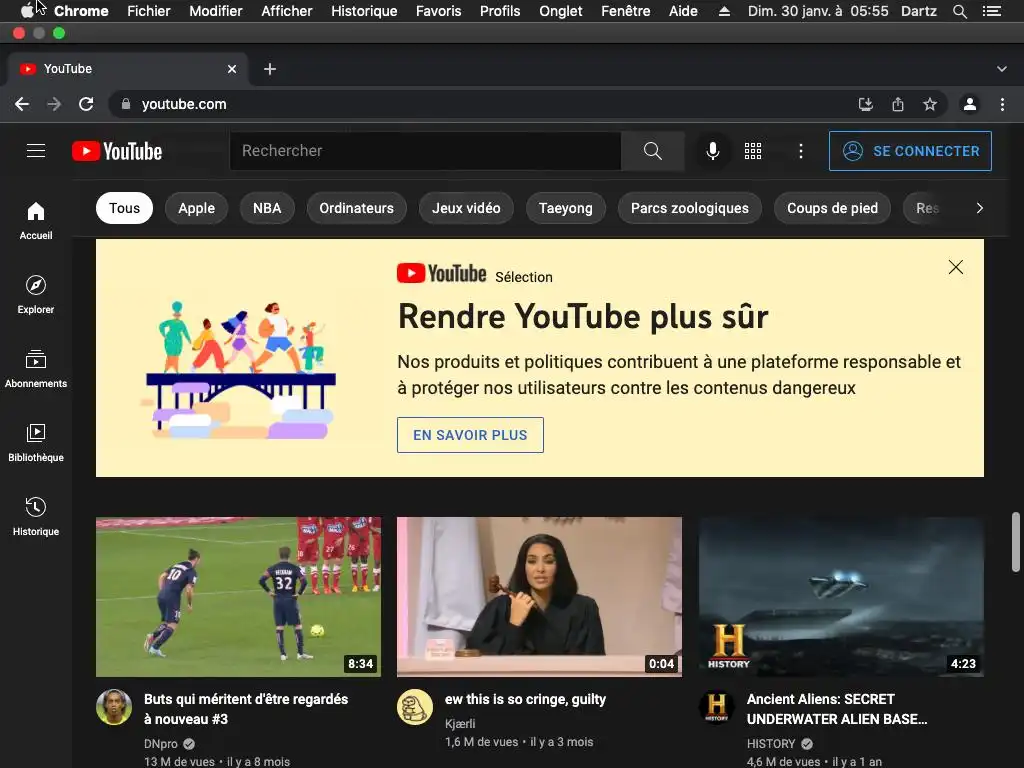This screenshot has width=1024, height=768.
Task: Open the Fichier menu
Action: (149, 11)
